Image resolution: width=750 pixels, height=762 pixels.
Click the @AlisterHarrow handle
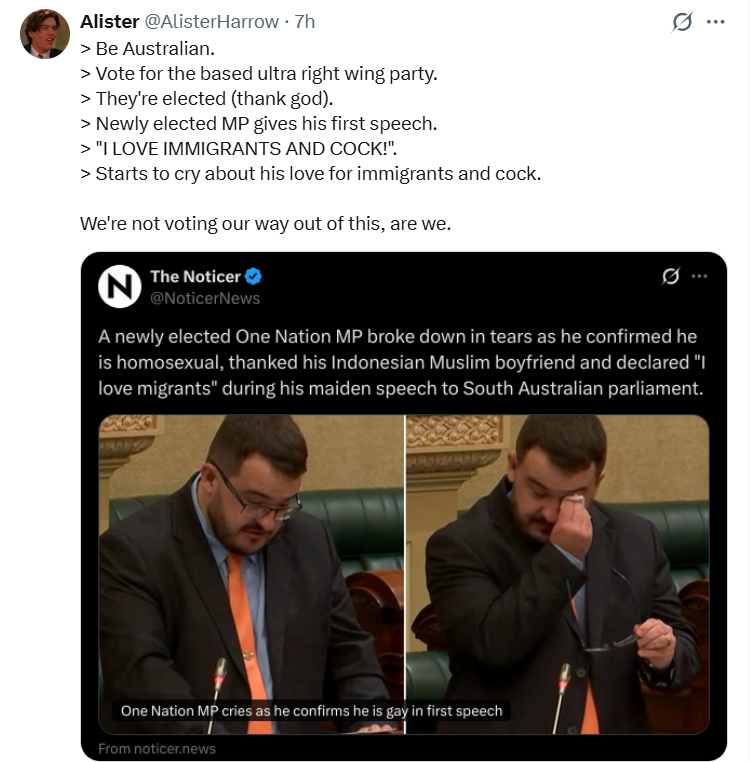pyautogui.click(x=212, y=22)
